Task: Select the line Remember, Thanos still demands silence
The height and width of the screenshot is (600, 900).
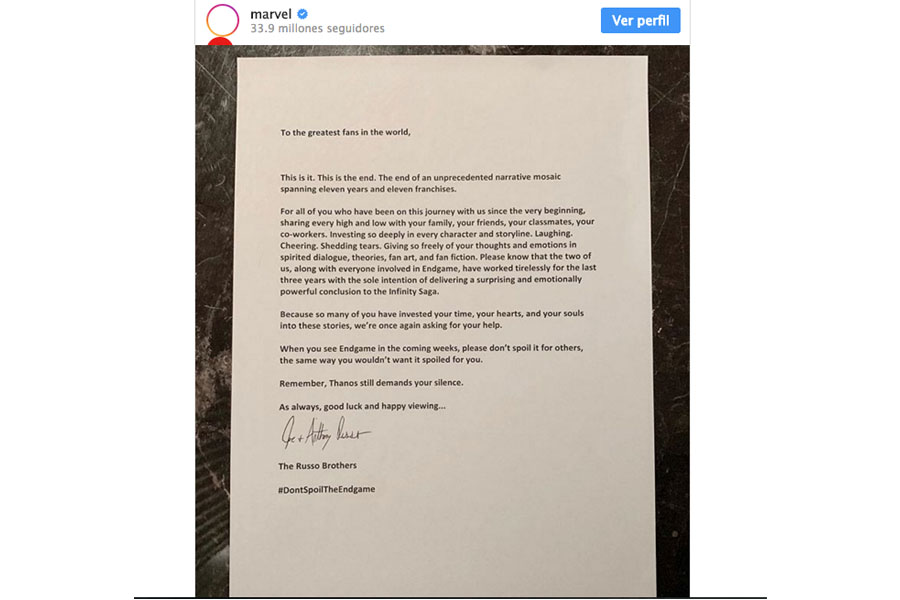Action: [x=371, y=383]
